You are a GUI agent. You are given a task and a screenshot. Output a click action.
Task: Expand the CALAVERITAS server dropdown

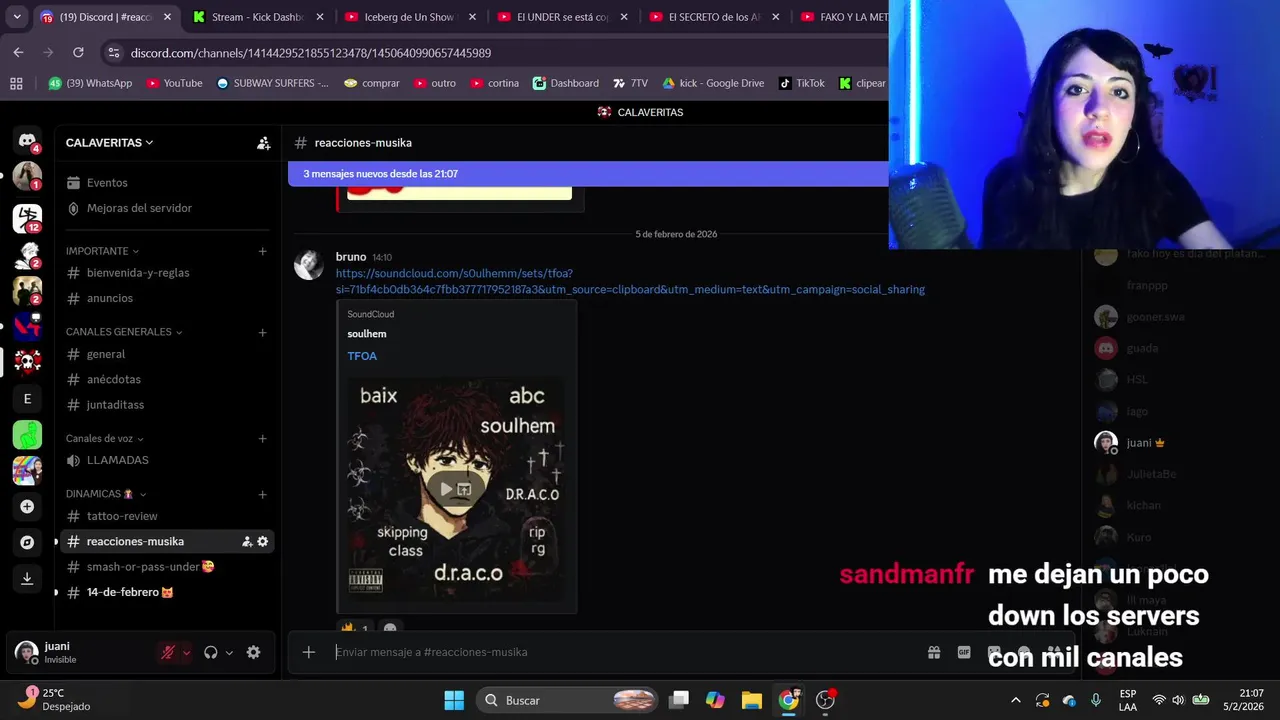(x=110, y=143)
